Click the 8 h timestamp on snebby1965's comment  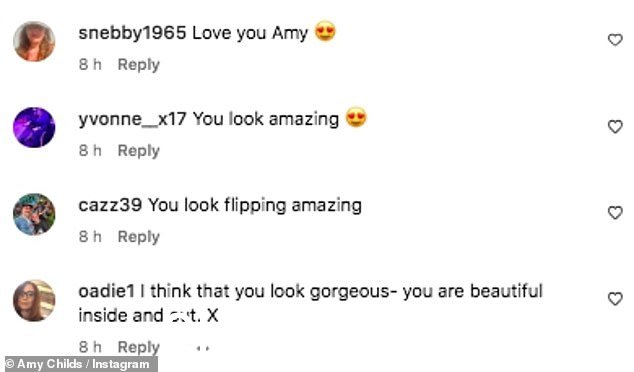point(90,65)
